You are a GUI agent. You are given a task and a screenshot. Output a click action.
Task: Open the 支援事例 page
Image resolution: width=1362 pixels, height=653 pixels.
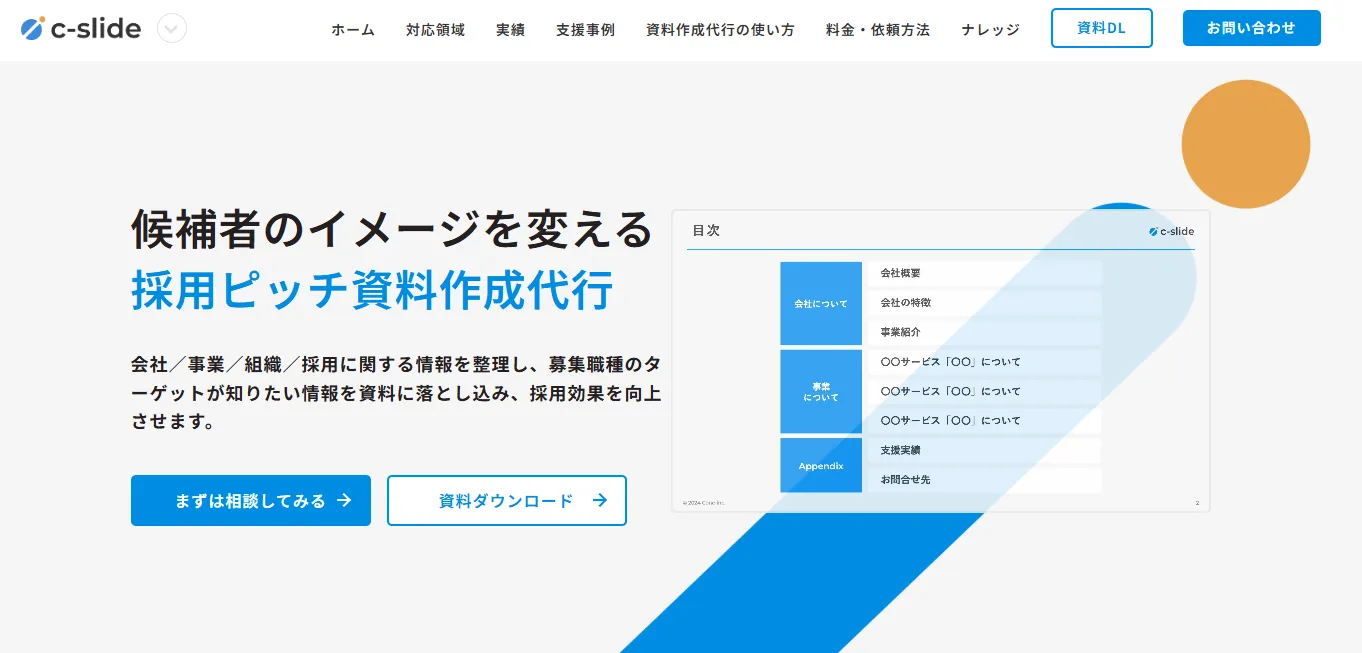pyautogui.click(x=585, y=30)
